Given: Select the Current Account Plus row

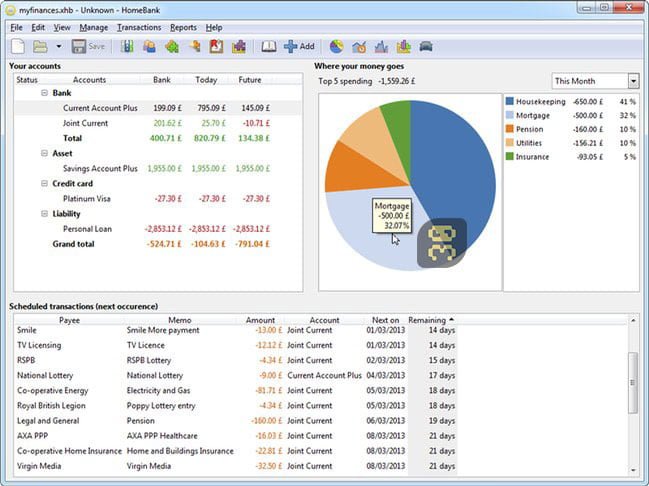Looking at the screenshot, I should click(x=158, y=108).
